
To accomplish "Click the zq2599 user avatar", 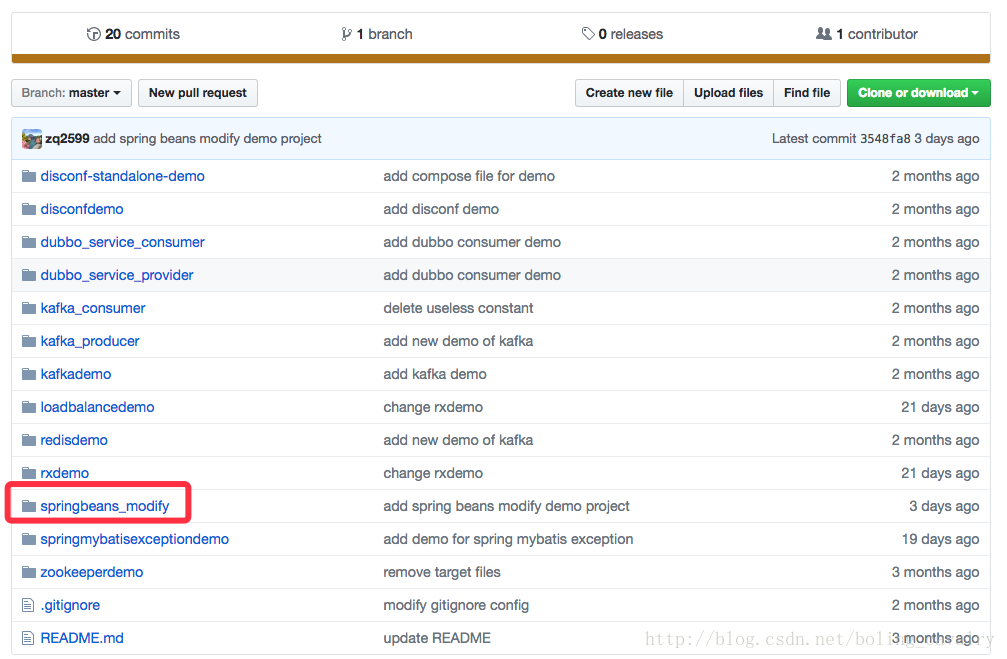I will point(31,139).
